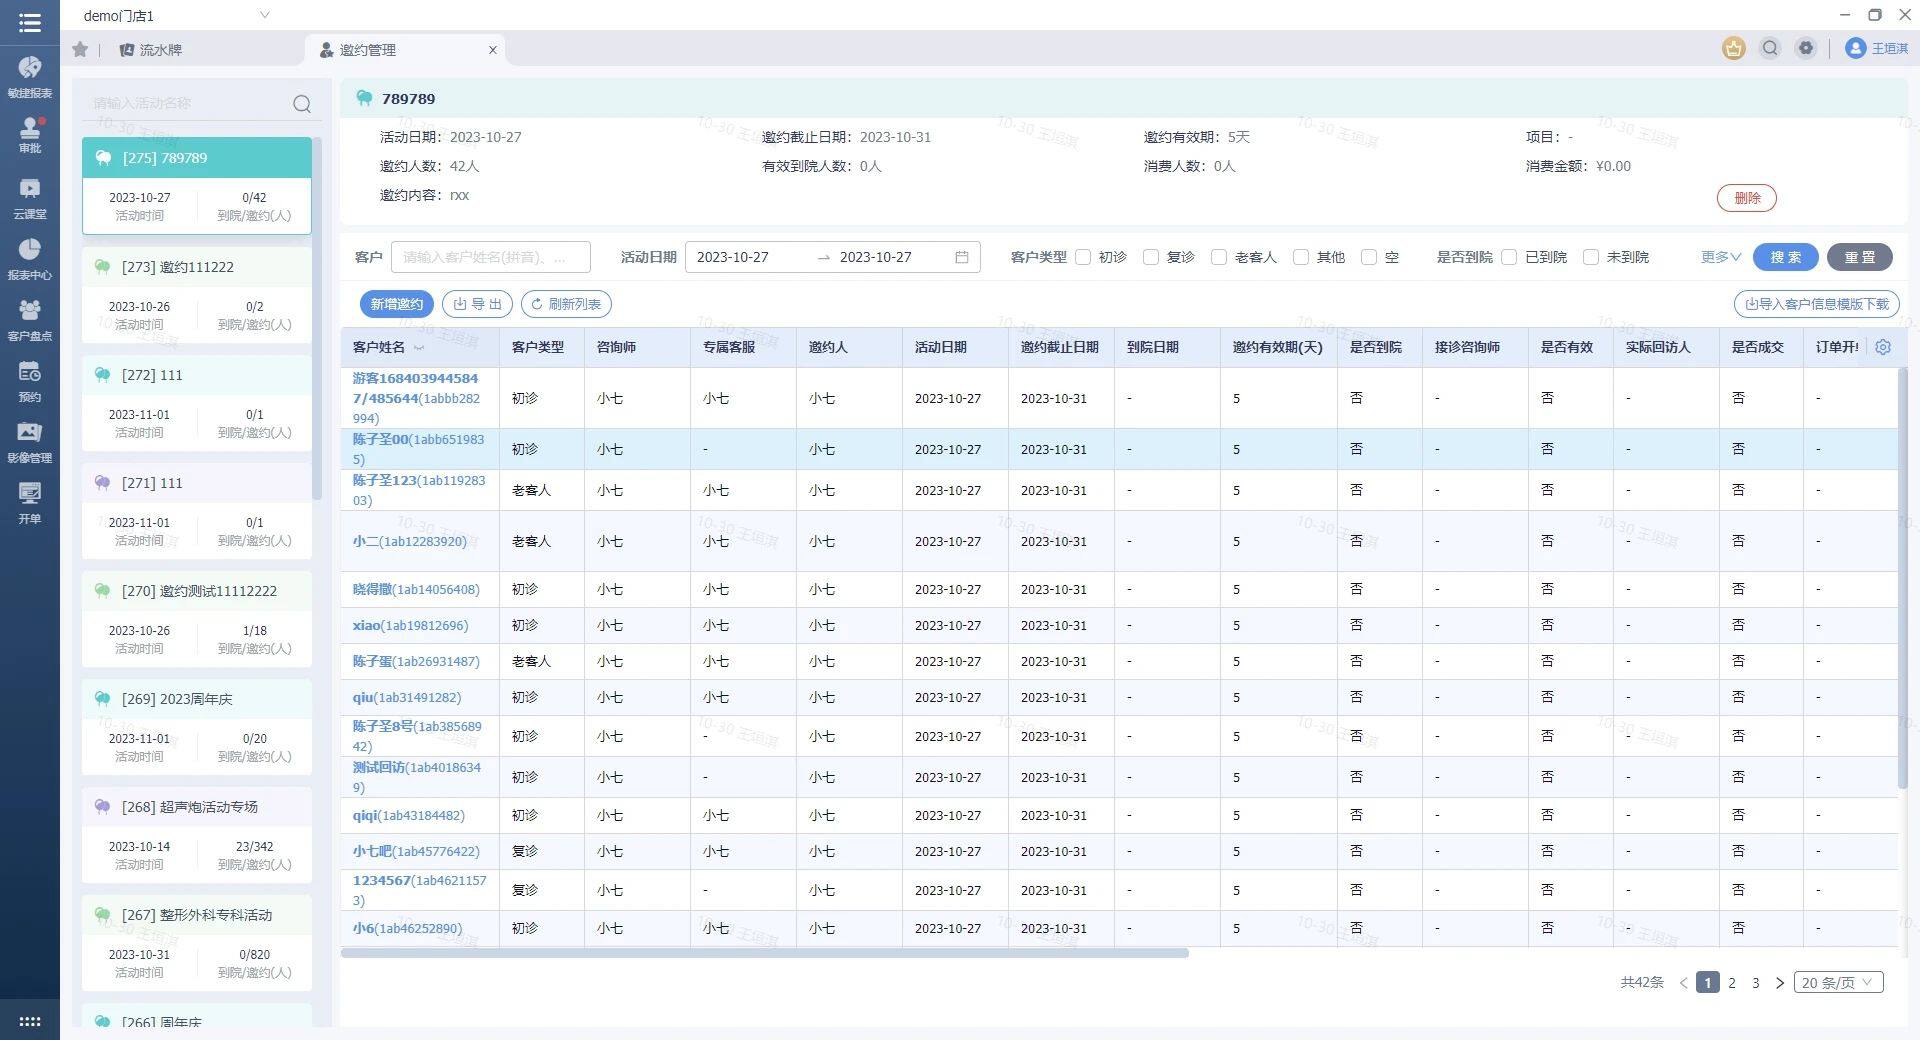The width and height of the screenshot is (1920, 1040).
Task: Check the 空 customer type box
Action: [1369, 257]
